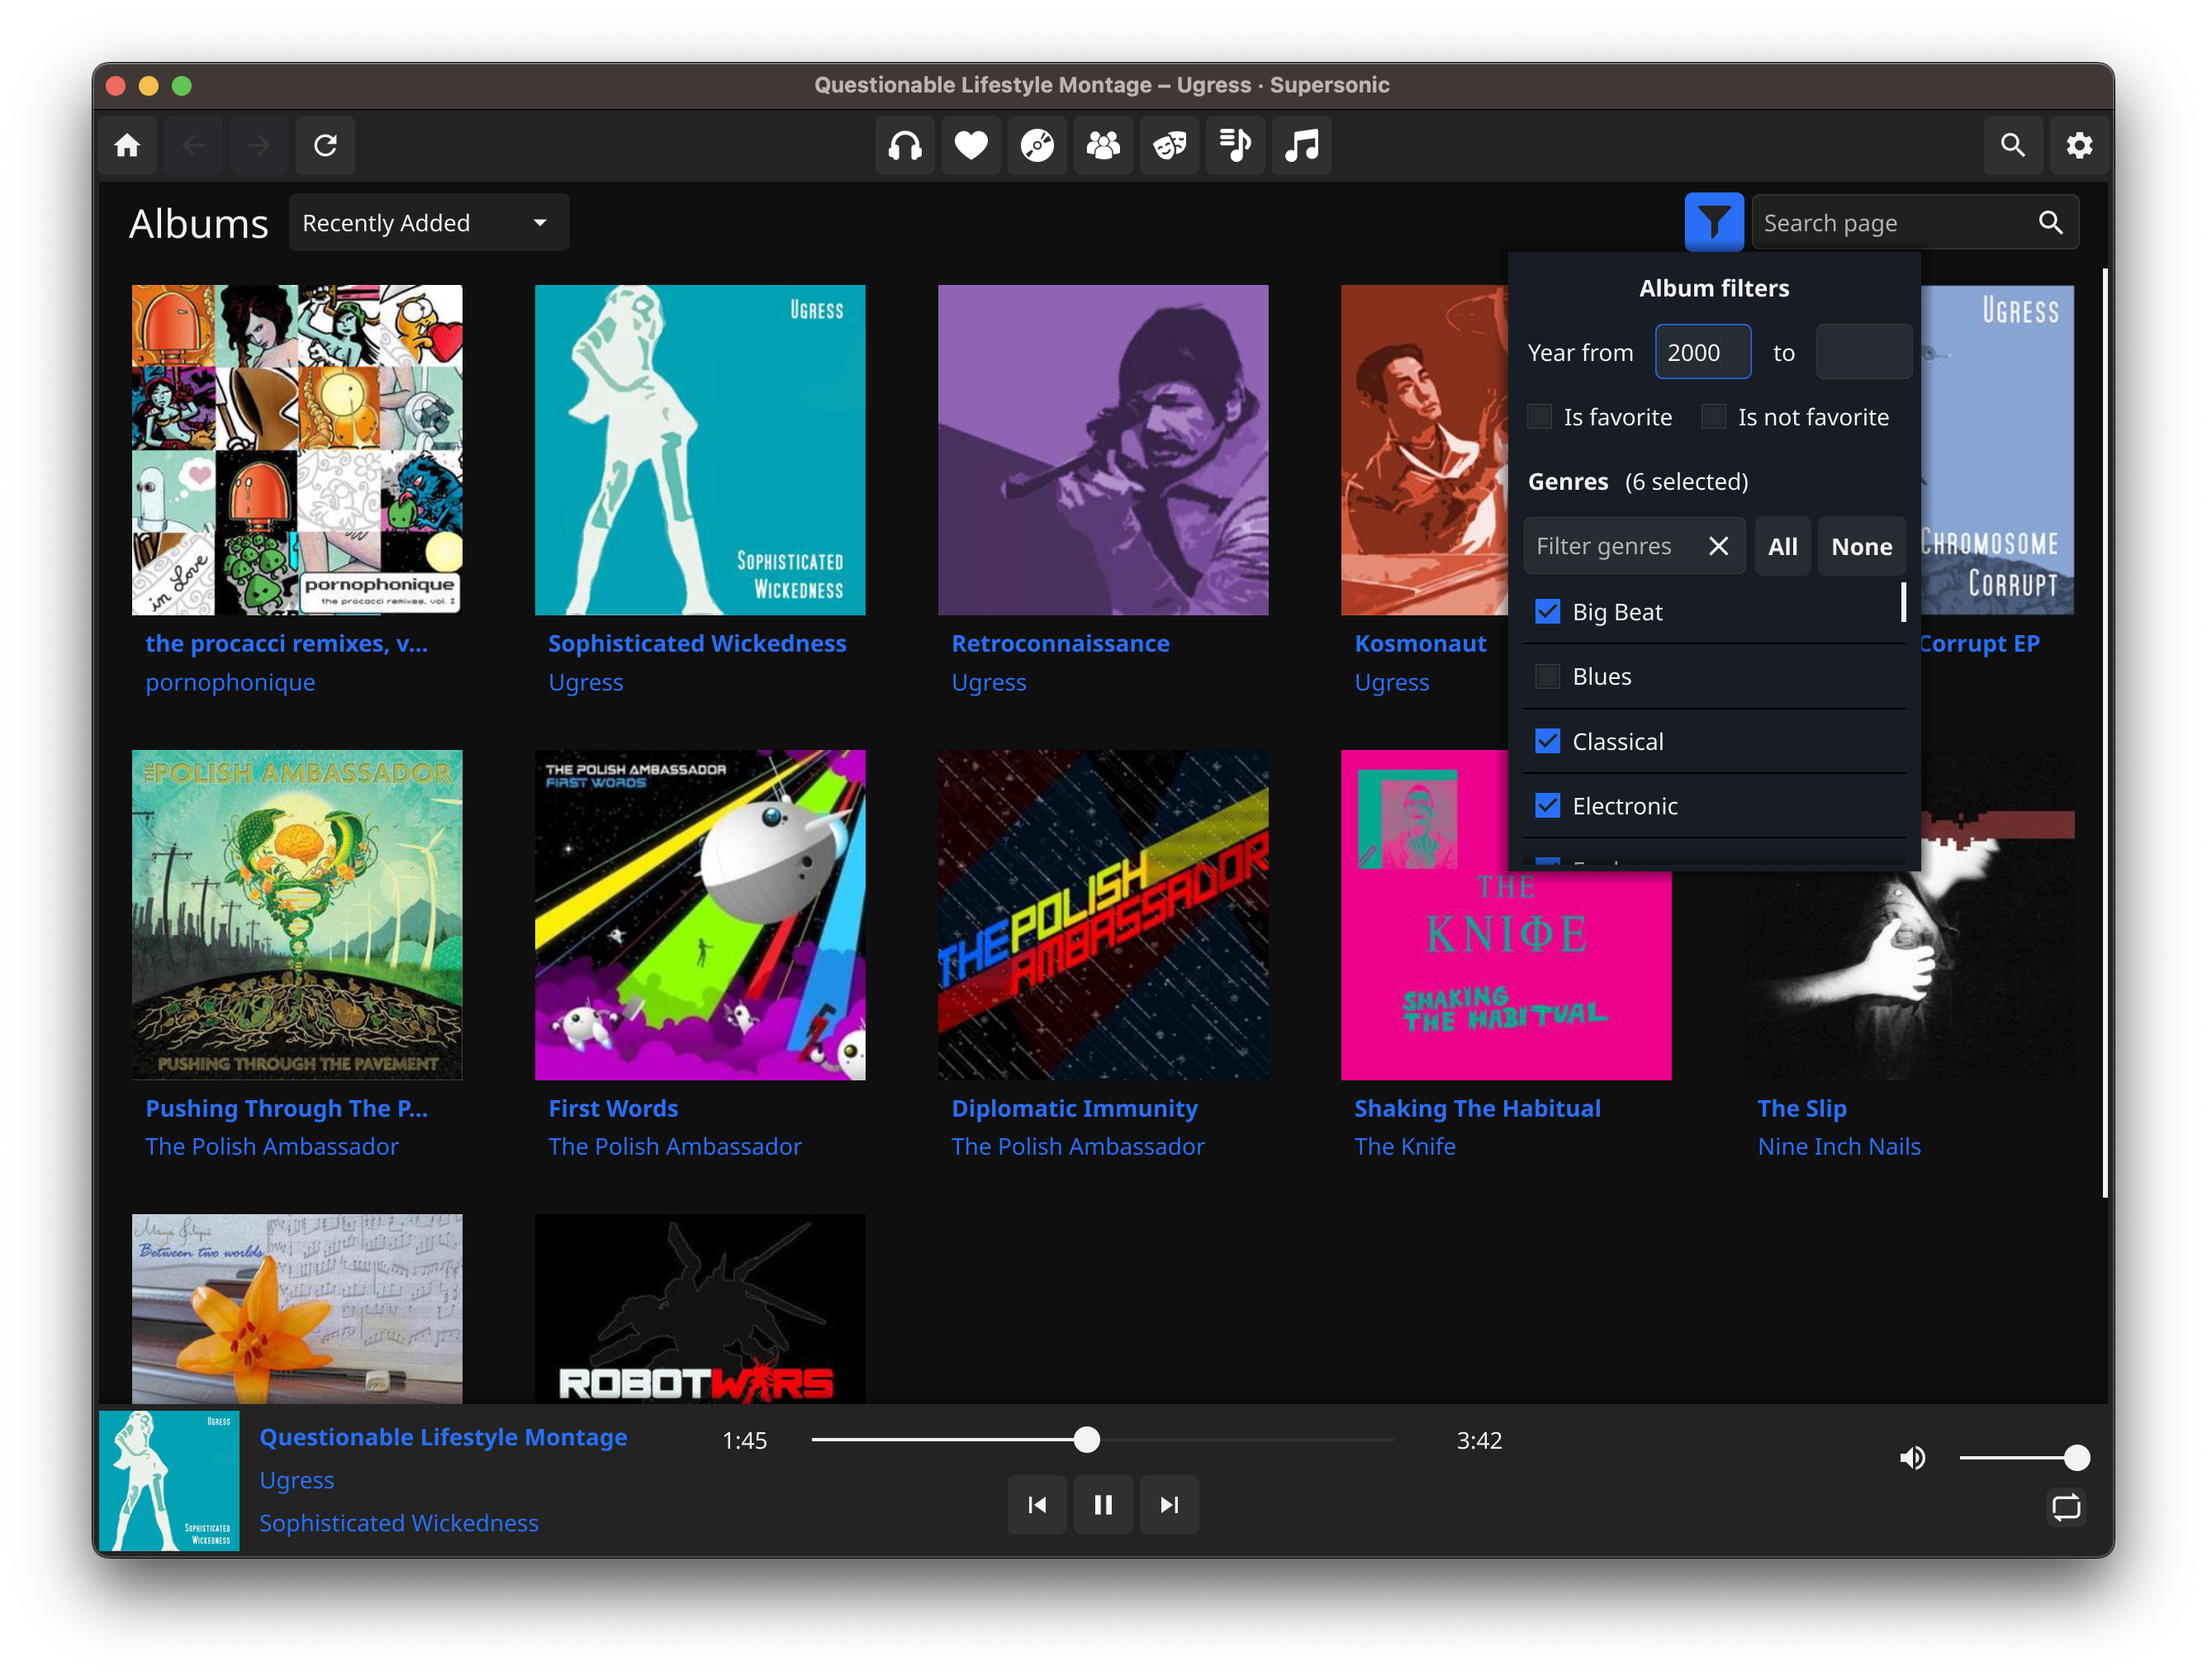Open the Albums disc icon

1037,146
